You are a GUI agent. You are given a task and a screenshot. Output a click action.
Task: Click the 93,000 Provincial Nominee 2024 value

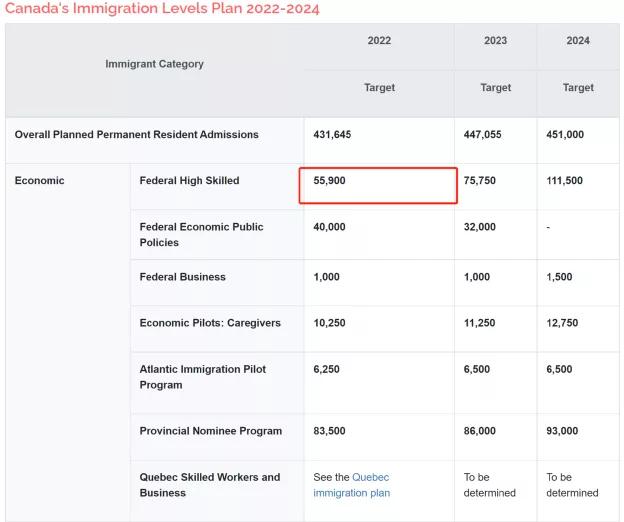[x=562, y=431]
